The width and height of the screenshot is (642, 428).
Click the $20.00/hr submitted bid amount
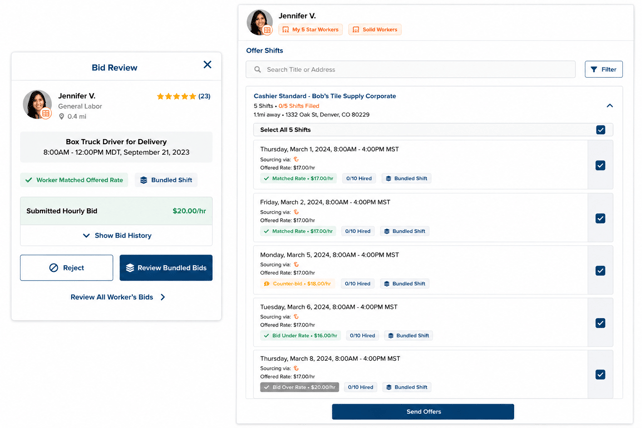point(189,211)
